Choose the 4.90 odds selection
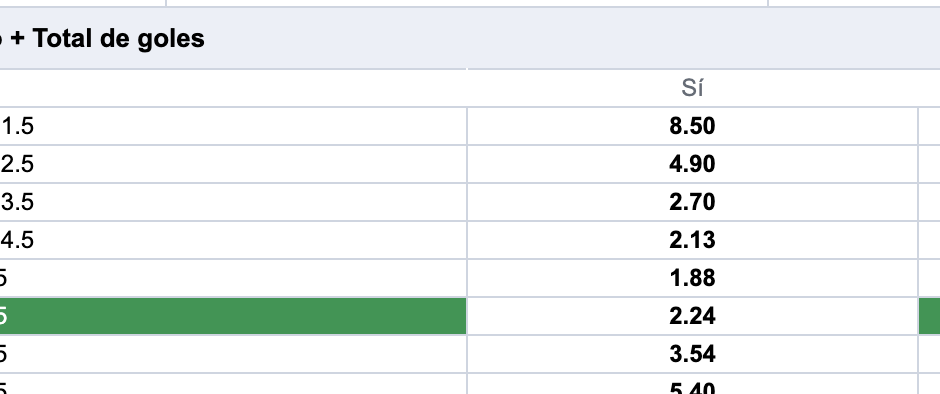The image size is (940, 394). (692, 164)
